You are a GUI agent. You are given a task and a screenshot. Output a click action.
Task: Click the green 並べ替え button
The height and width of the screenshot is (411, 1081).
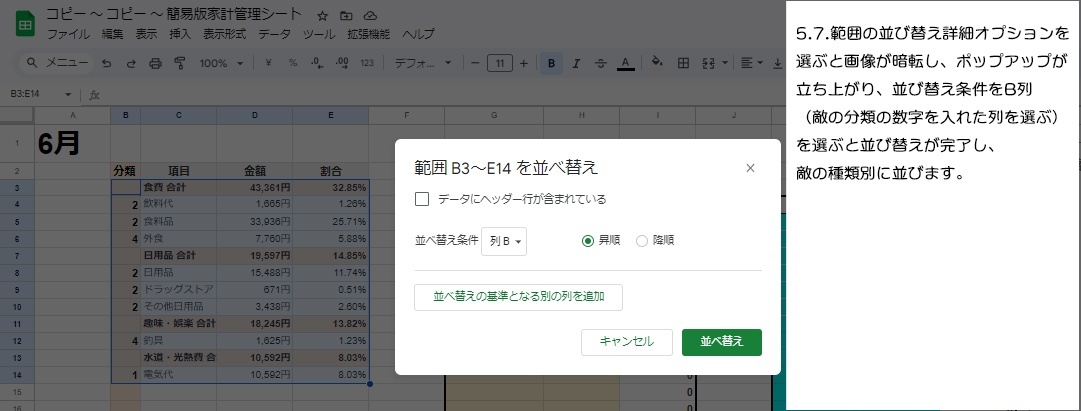point(722,342)
